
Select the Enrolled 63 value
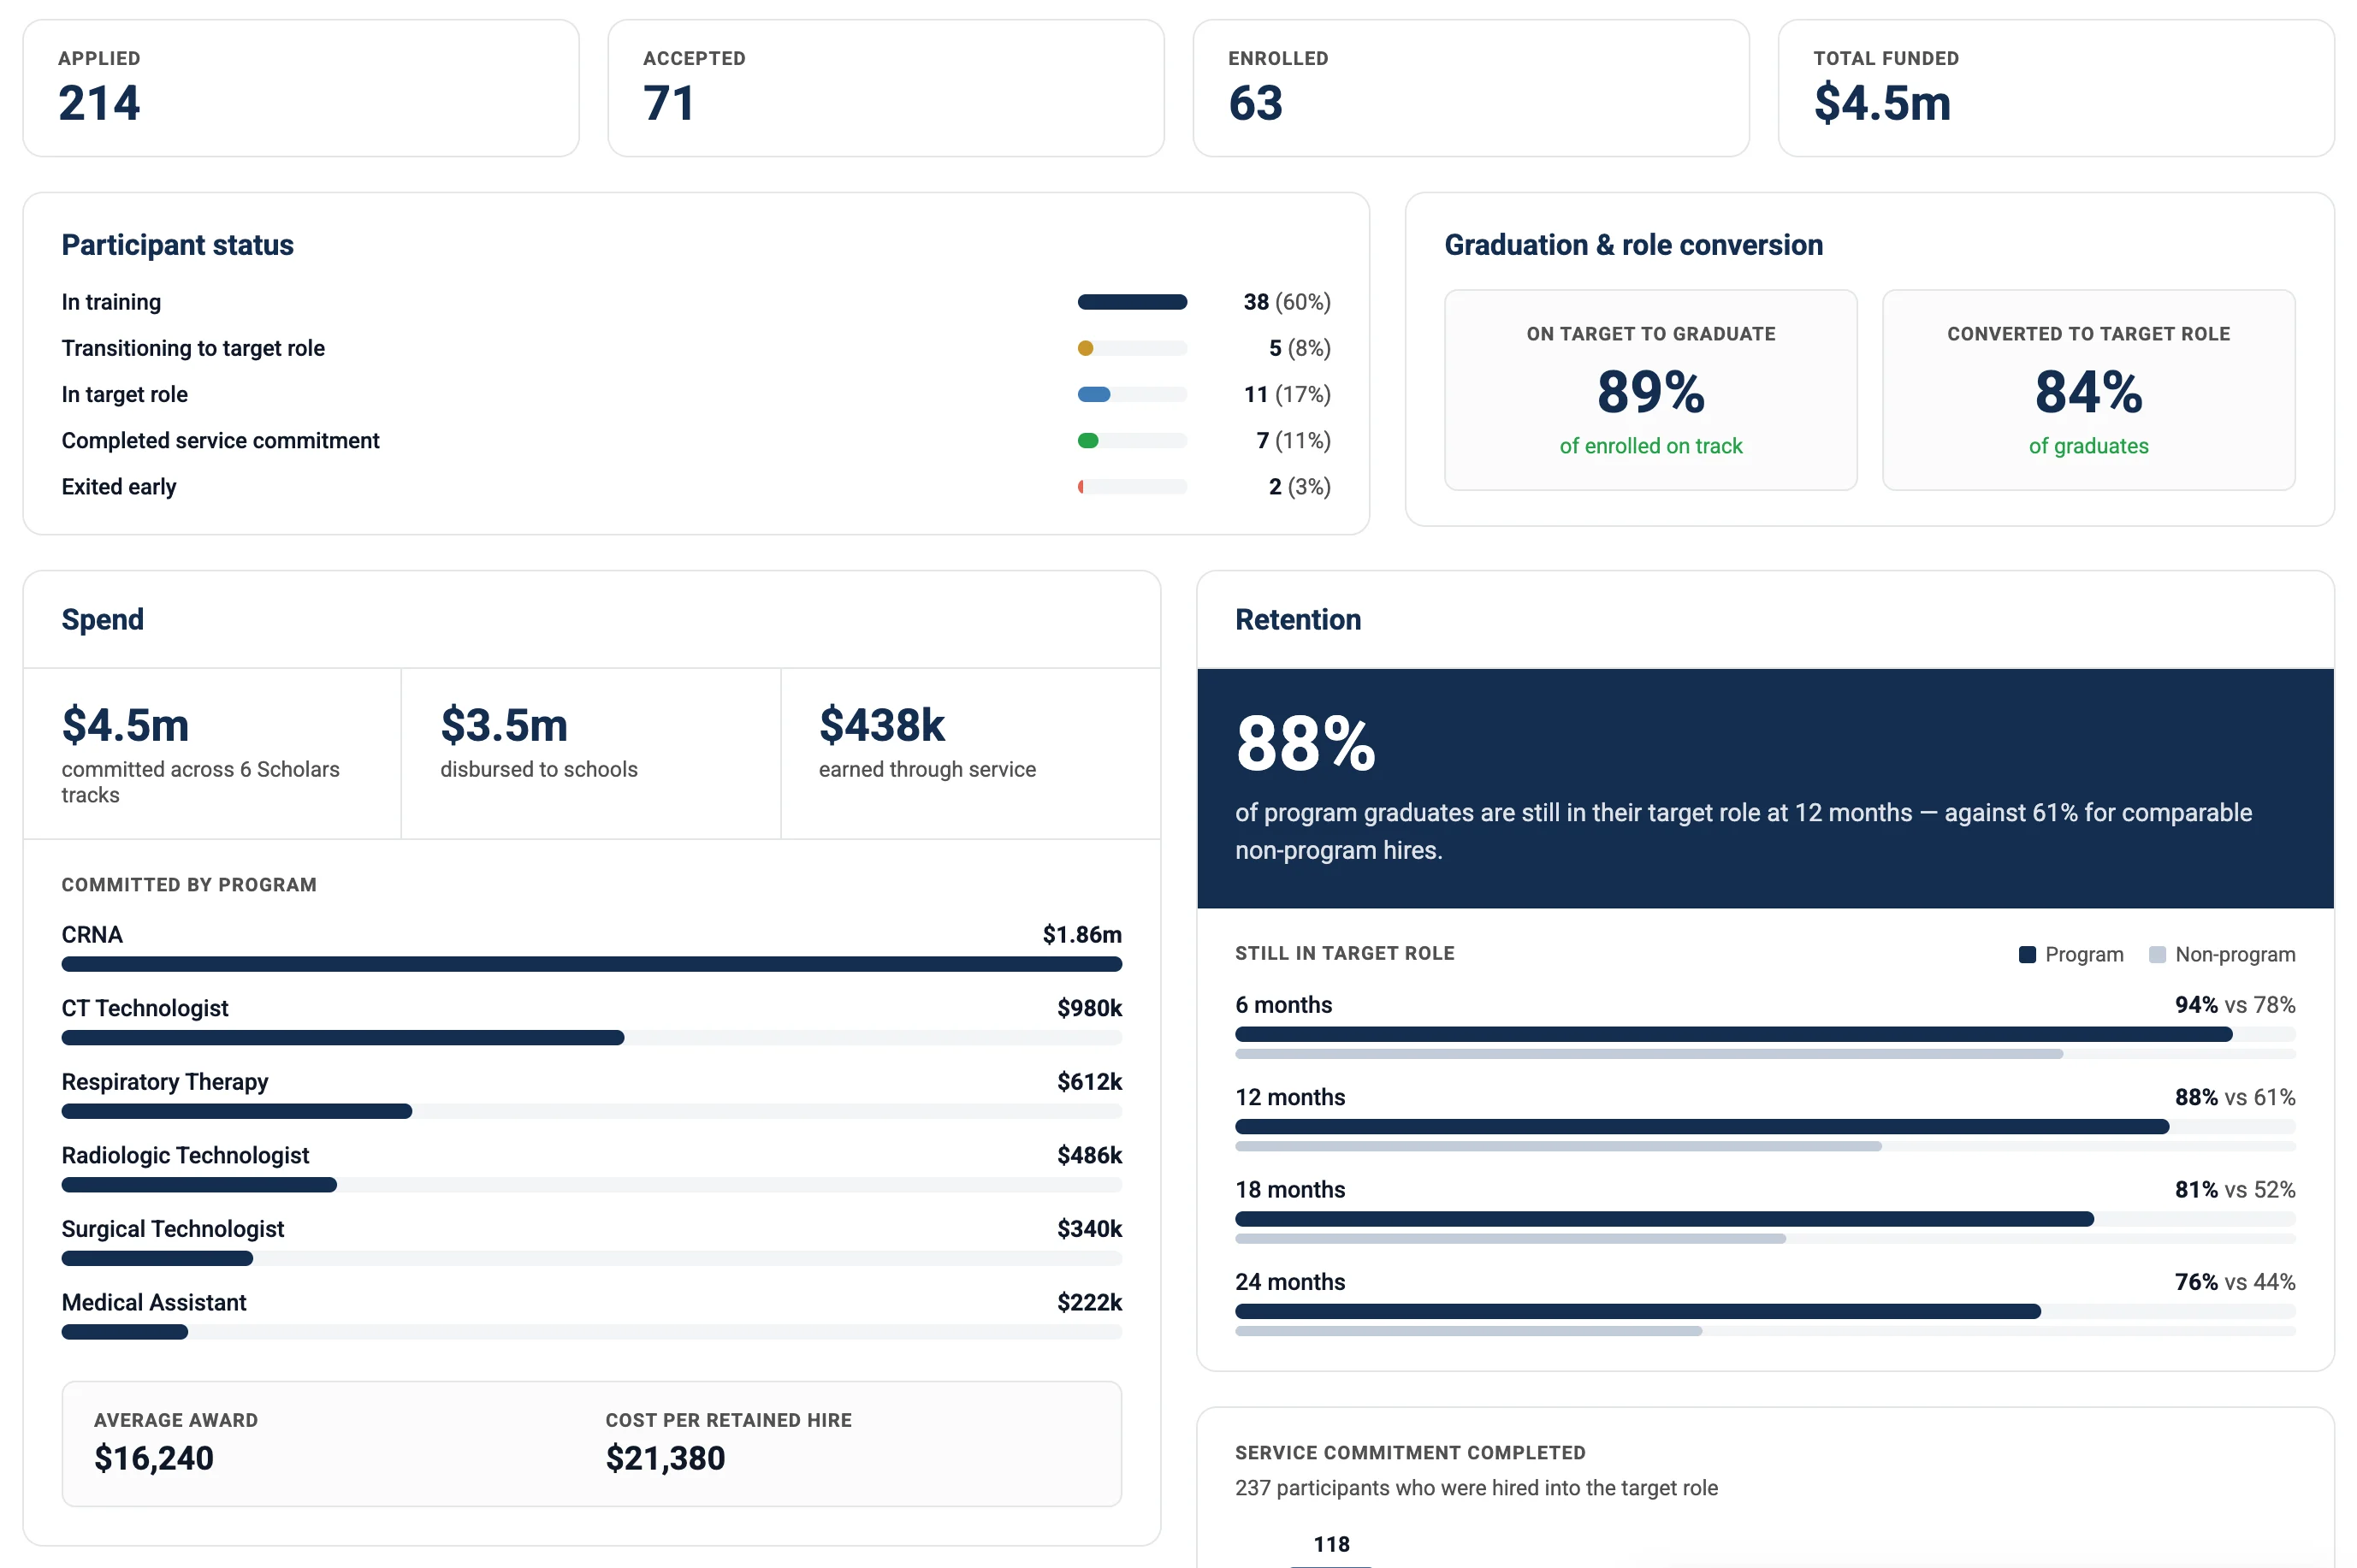point(1255,103)
